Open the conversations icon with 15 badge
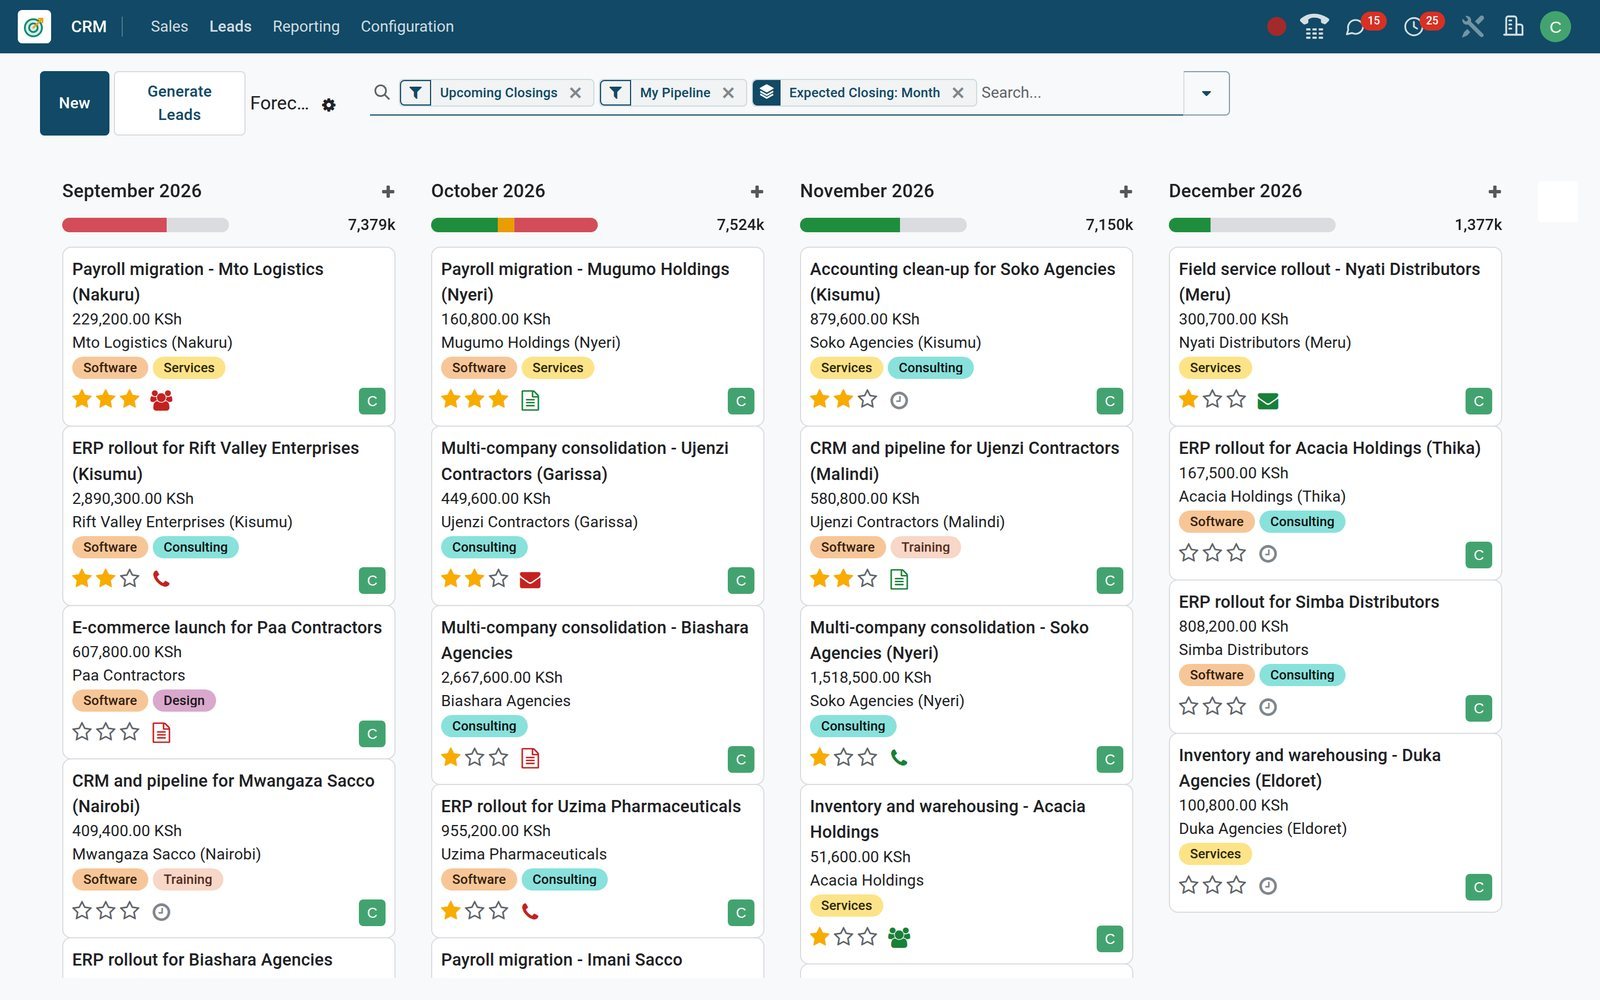 click(x=1355, y=27)
